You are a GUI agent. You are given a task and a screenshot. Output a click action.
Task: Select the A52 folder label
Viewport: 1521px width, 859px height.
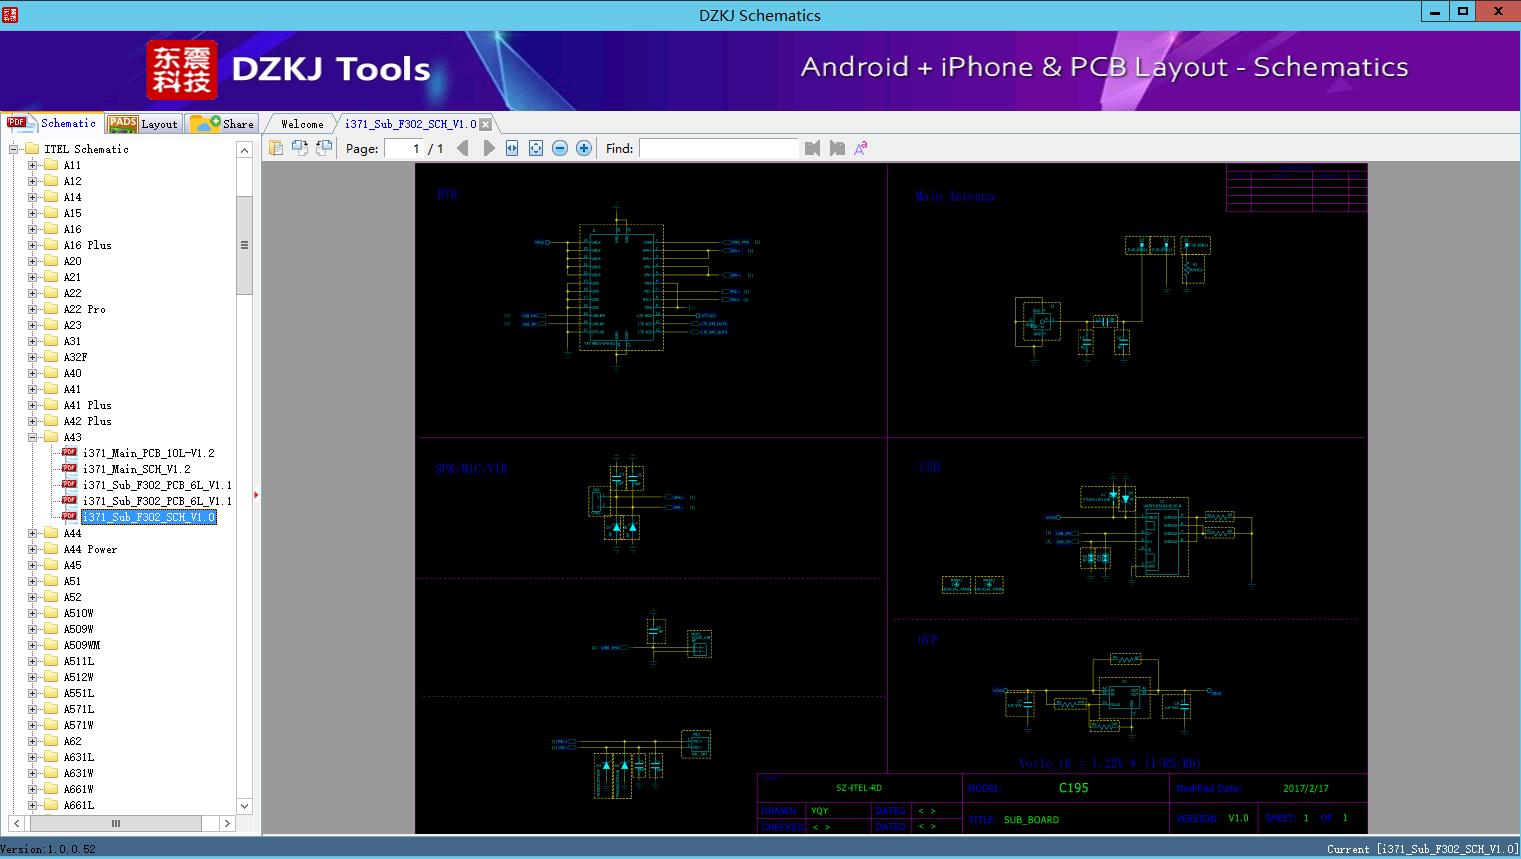point(72,597)
